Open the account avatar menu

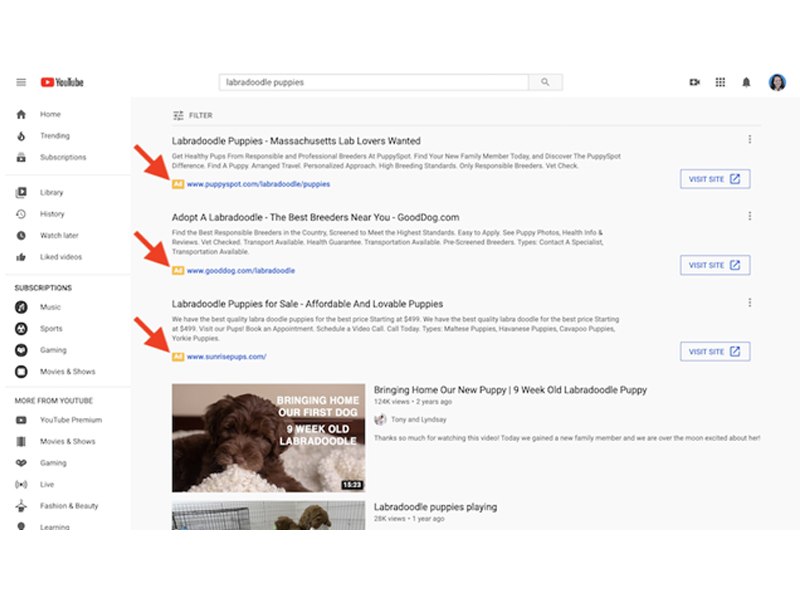click(x=777, y=82)
